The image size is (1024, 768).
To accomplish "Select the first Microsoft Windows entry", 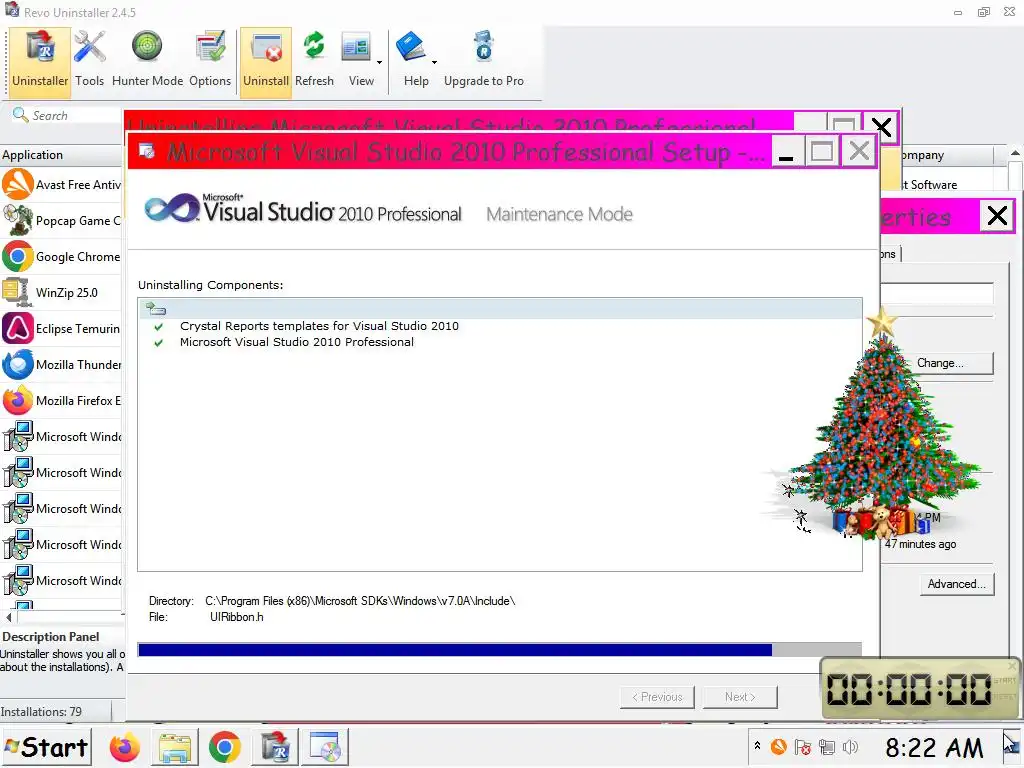I will click(x=61, y=436).
